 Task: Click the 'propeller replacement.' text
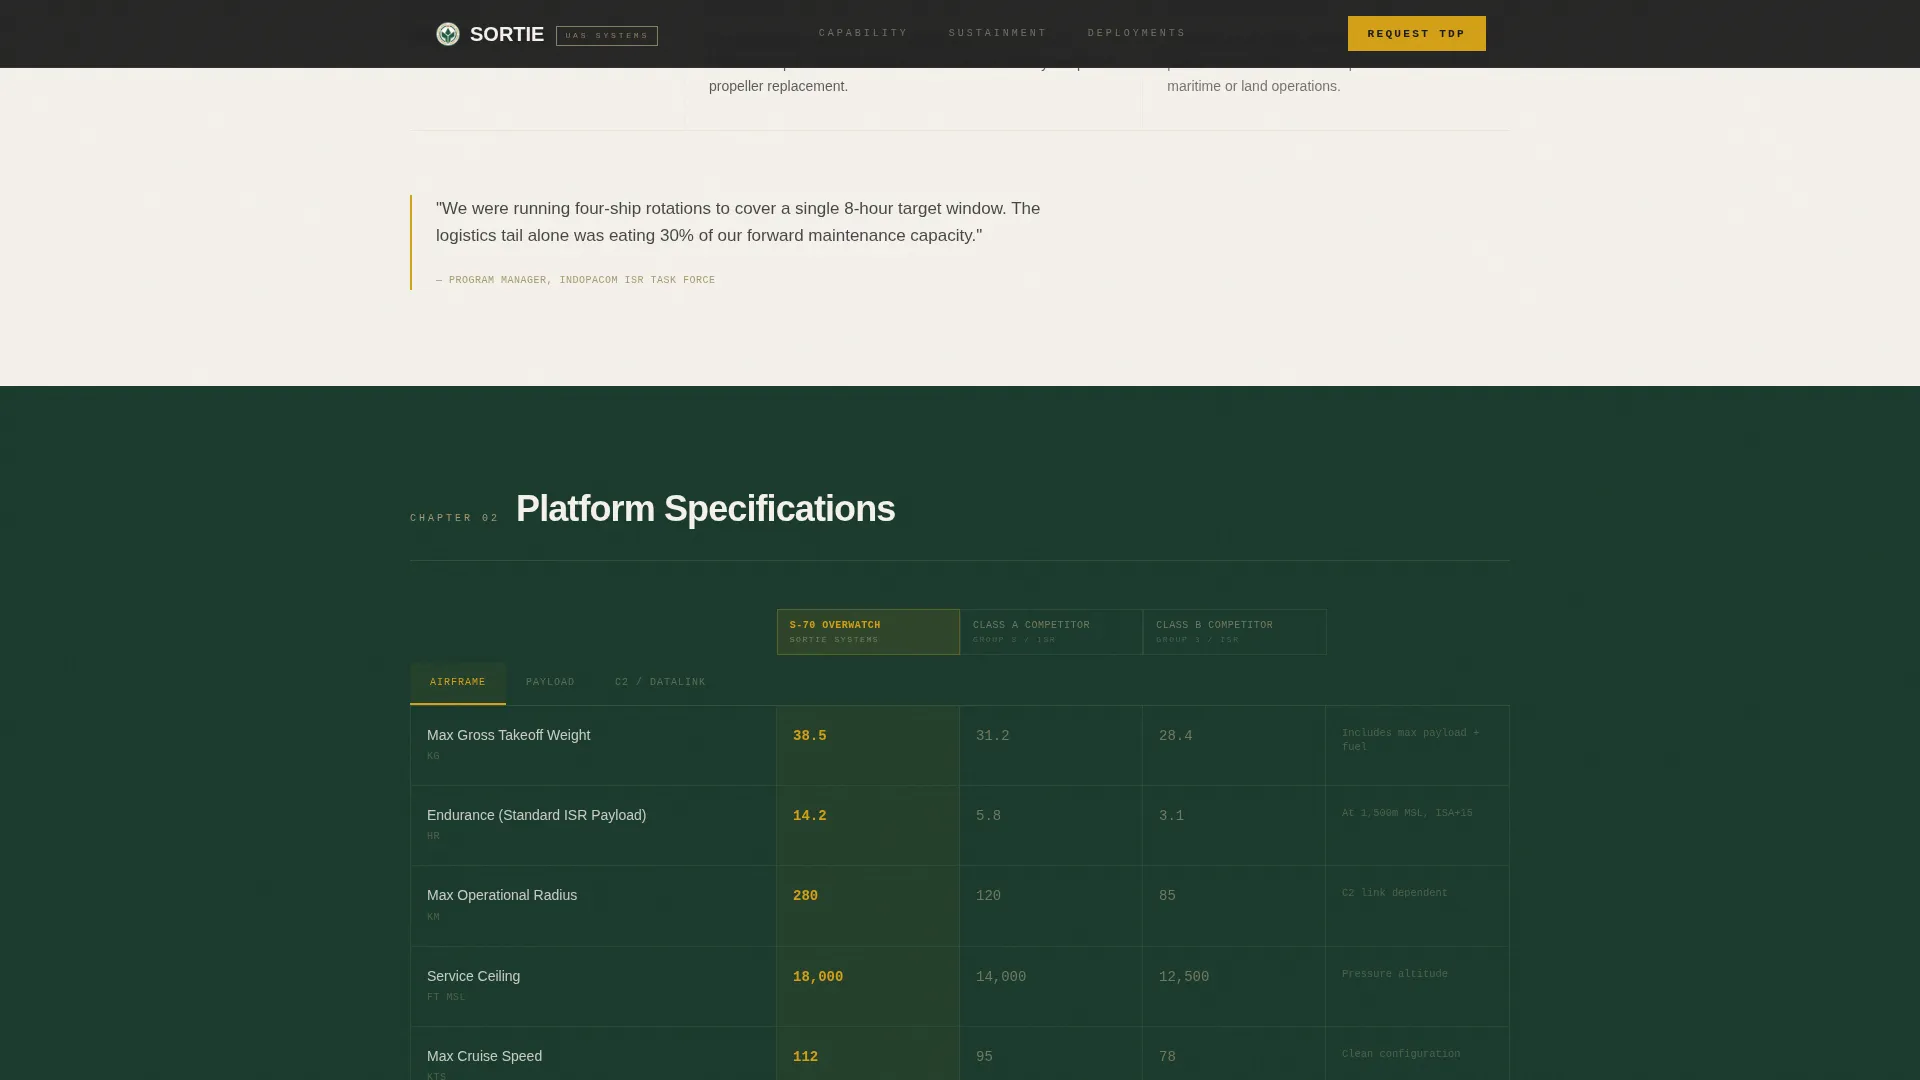(x=778, y=86)
